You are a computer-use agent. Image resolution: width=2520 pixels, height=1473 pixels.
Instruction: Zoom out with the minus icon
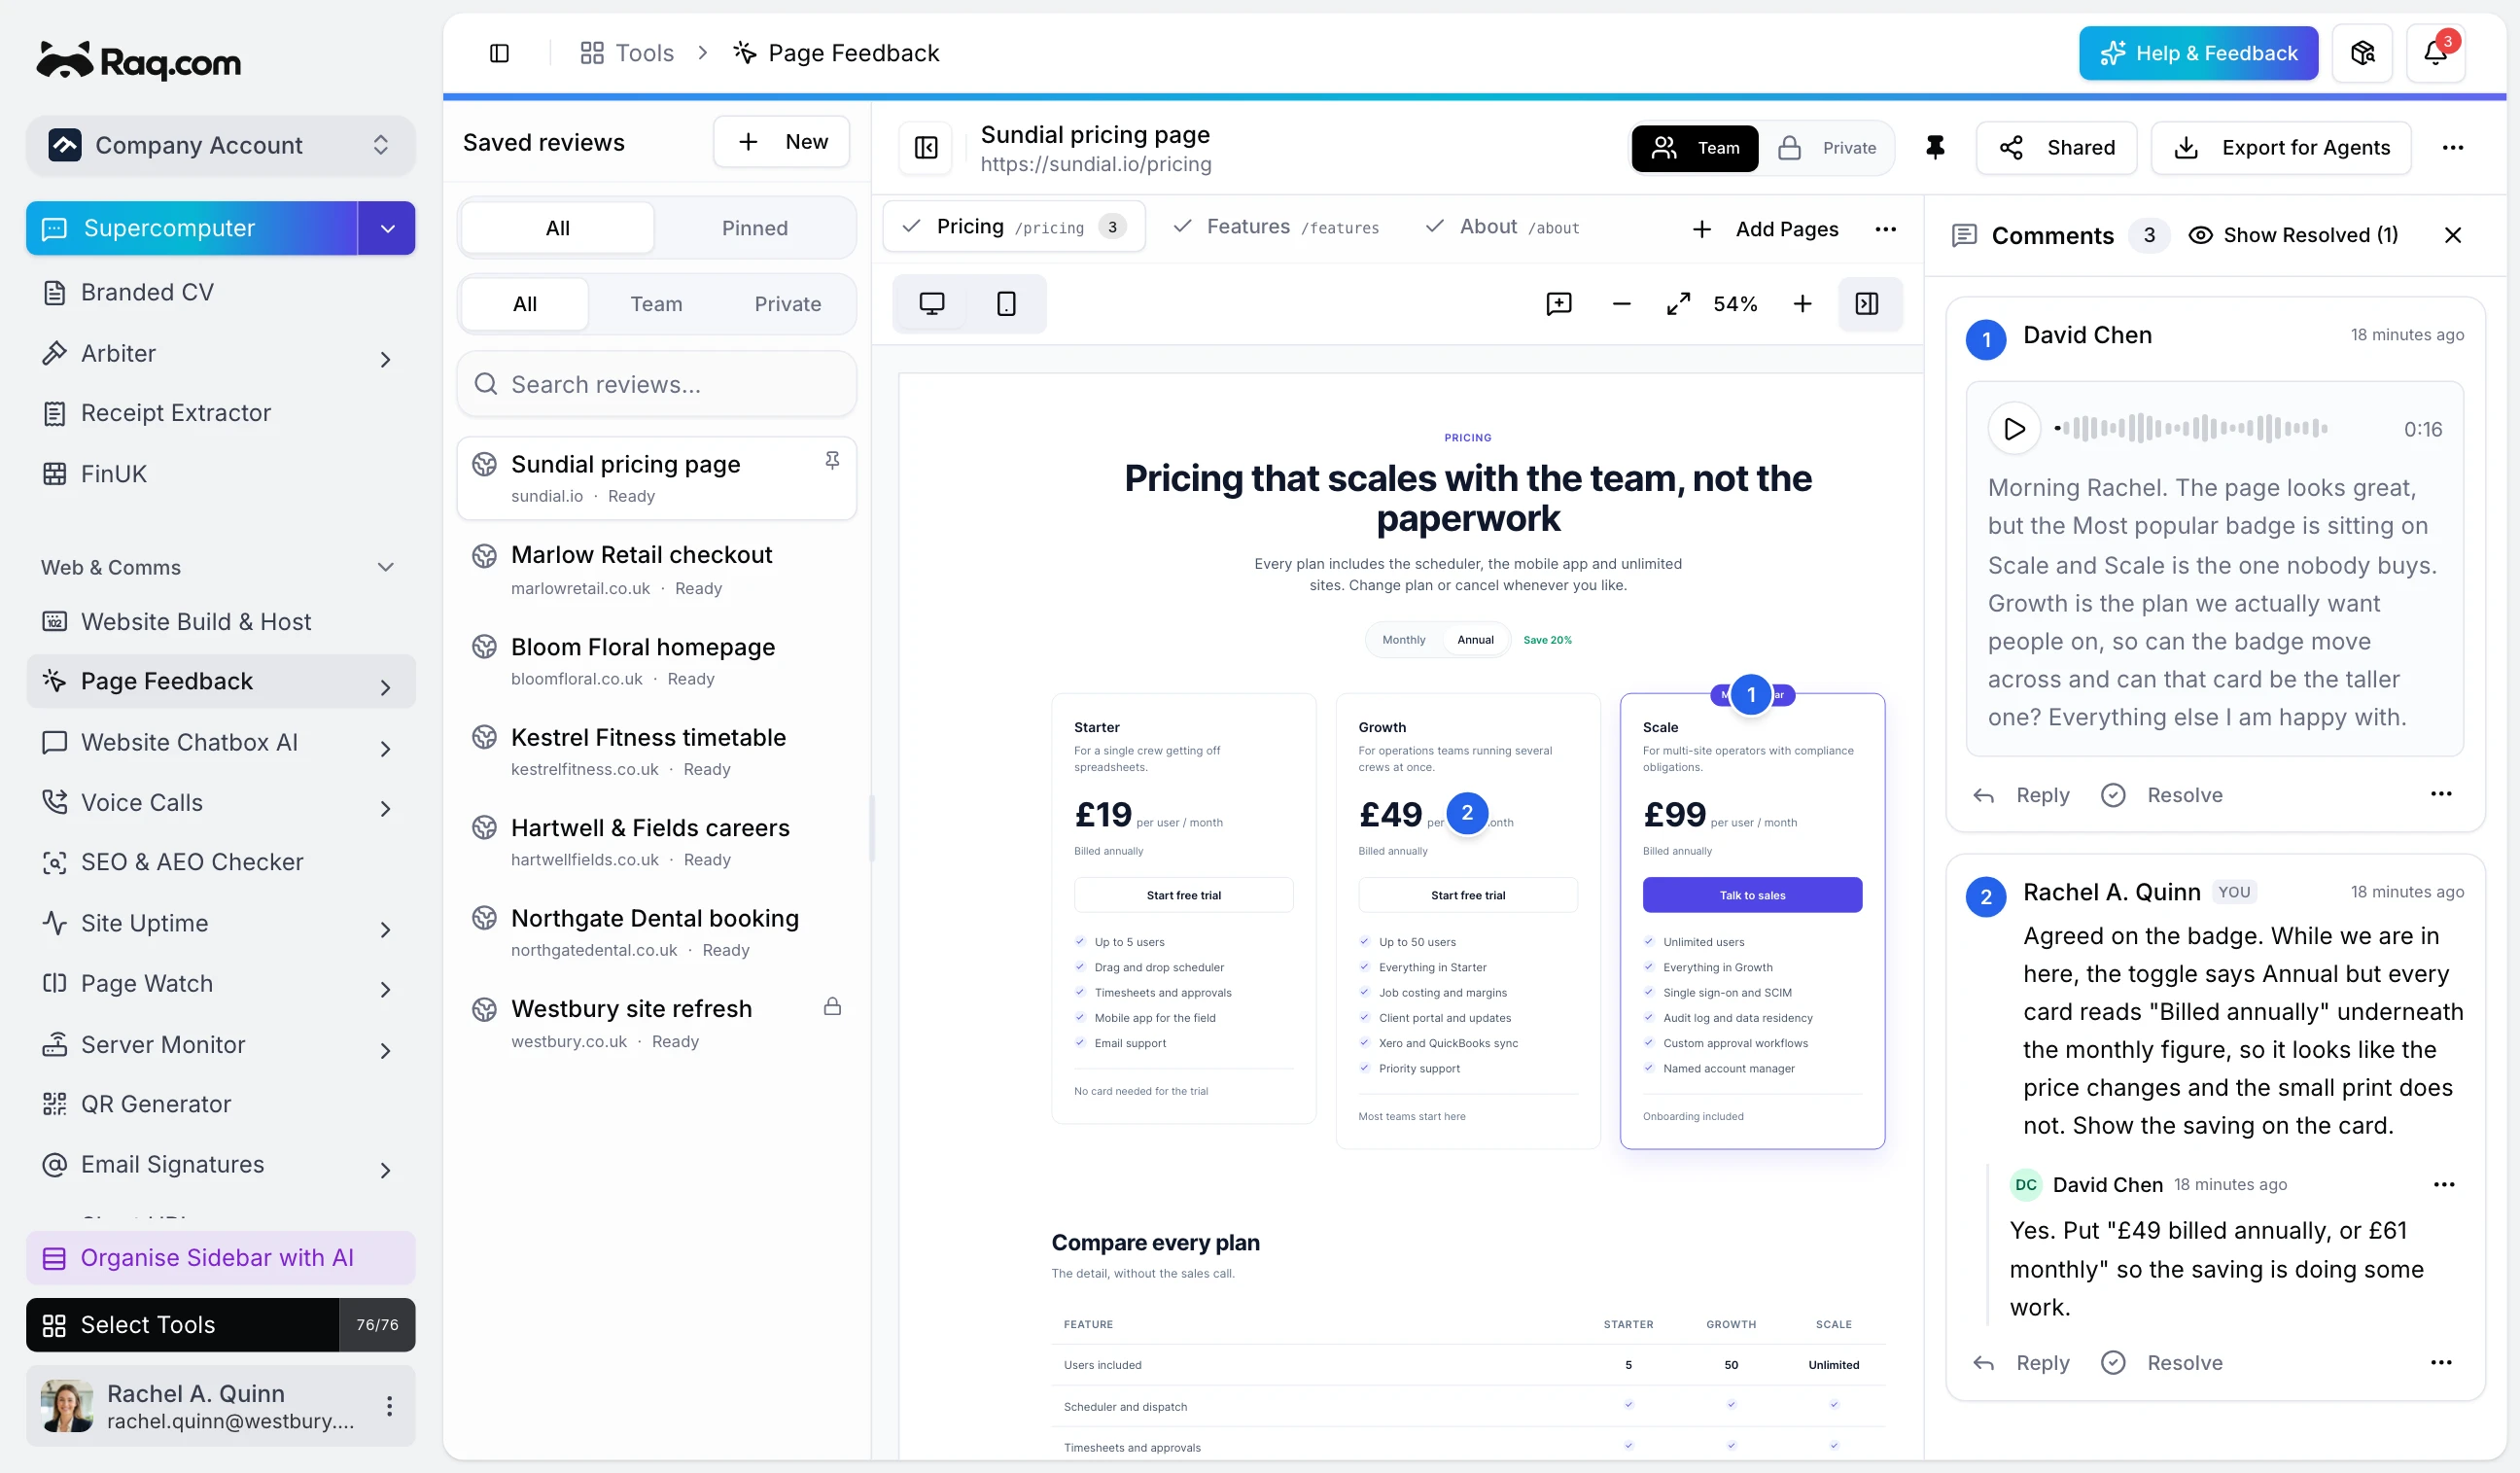coord(1621,304)
